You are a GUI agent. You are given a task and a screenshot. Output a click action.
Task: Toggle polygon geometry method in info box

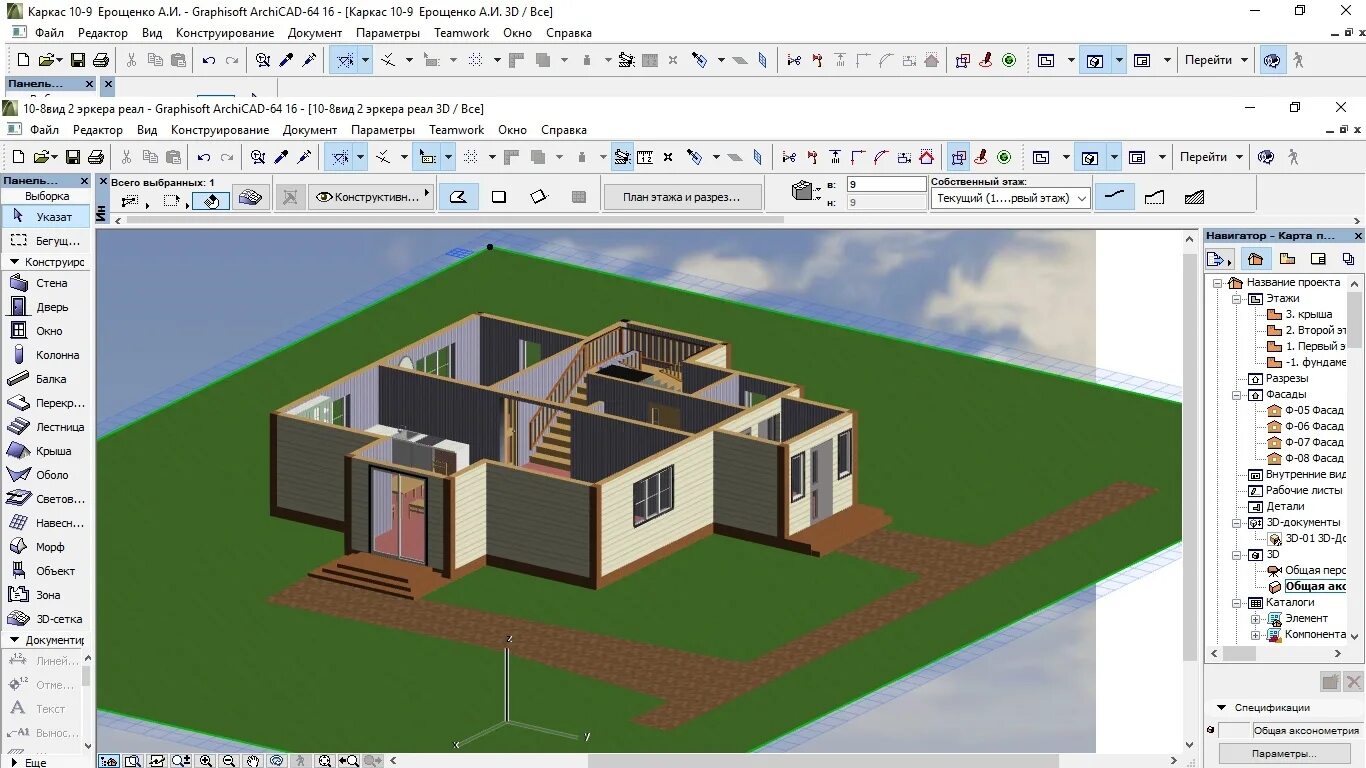pyautogui.click(x=458, y=197)
